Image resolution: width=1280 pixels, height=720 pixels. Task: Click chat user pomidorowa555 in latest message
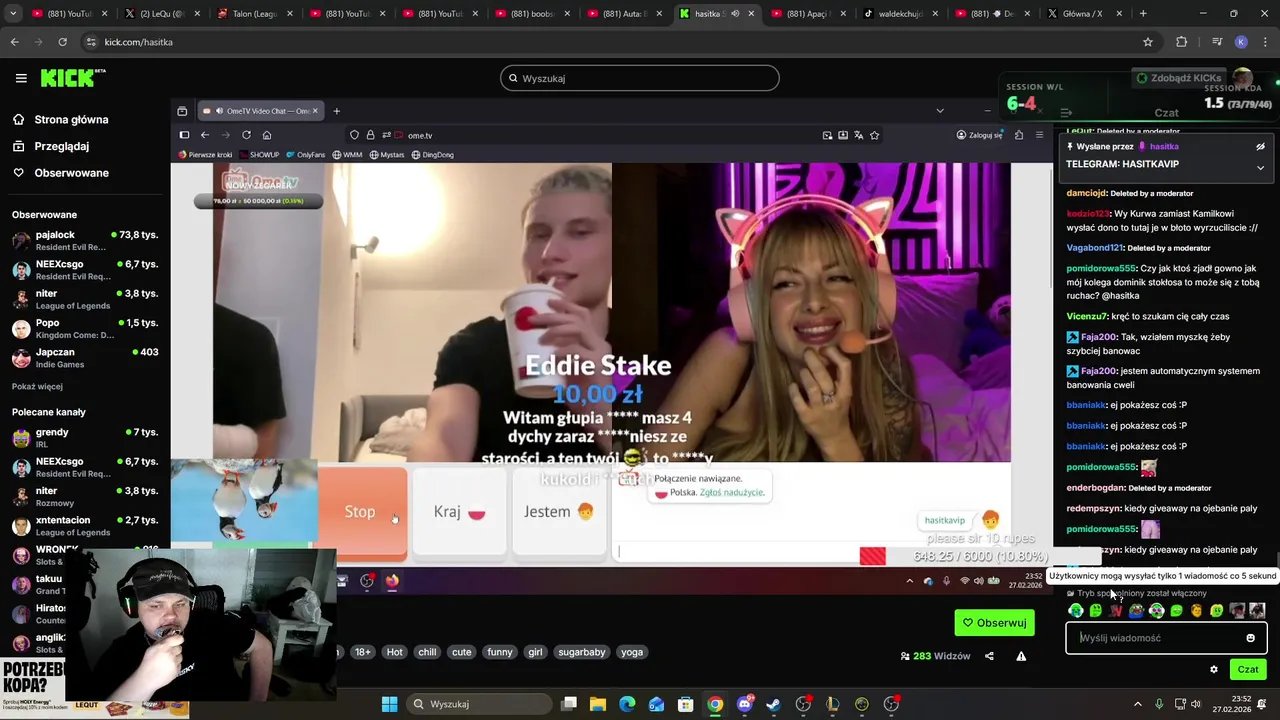tap(1101, 529)
